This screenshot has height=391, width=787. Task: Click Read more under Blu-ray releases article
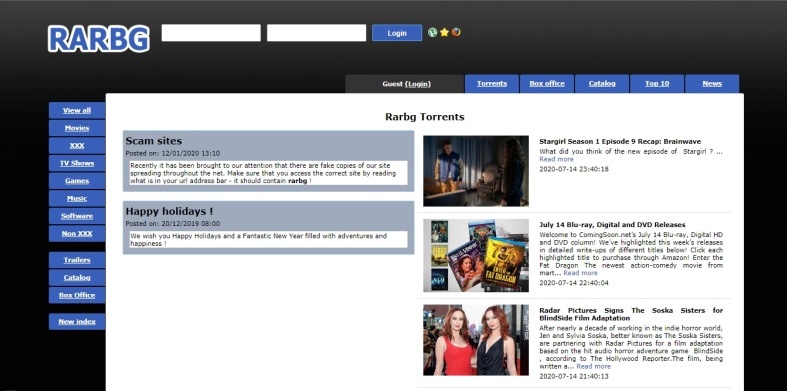[580, 273]
